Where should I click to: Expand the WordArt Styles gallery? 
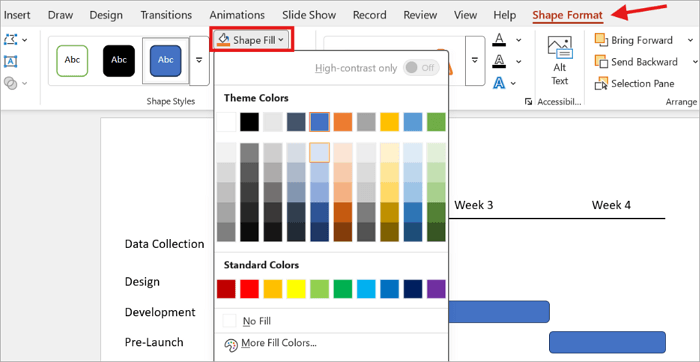[x=475, y=61]
